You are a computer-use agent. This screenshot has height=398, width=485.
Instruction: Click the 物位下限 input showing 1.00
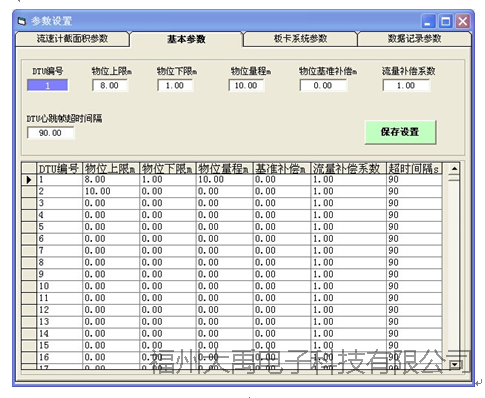tap(175, 85)
